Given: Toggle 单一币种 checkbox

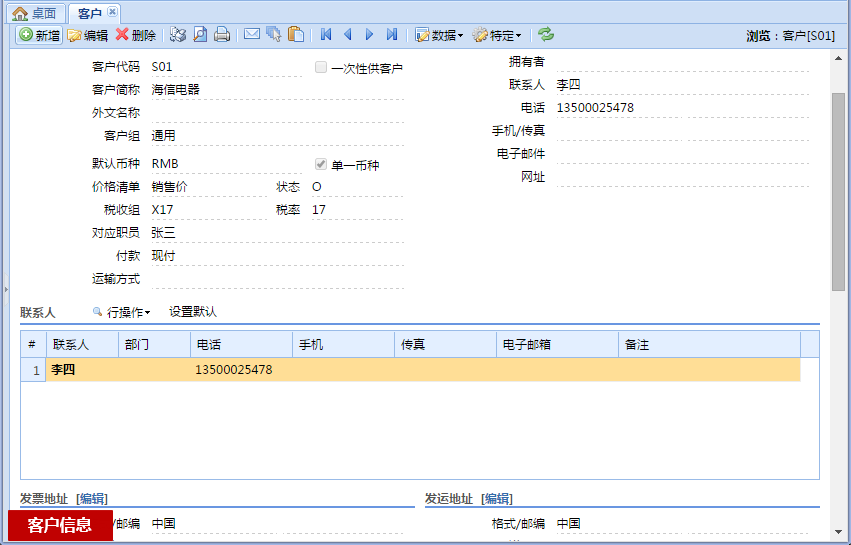Looking at the screenshot, I should click(321, 164).
